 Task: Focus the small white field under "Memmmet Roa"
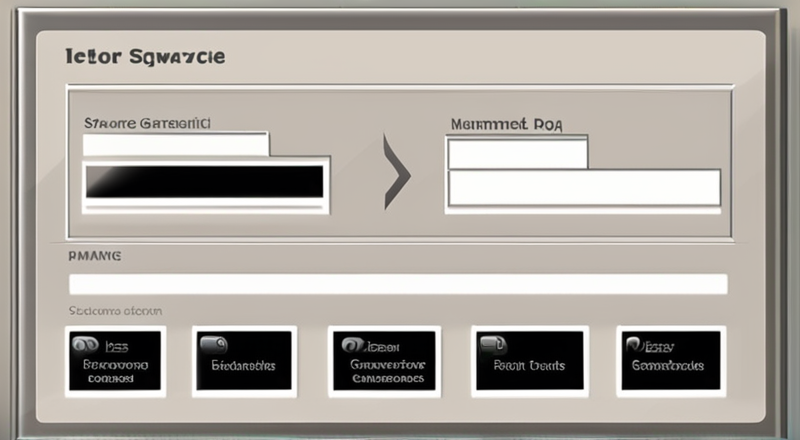coord(517,153)
